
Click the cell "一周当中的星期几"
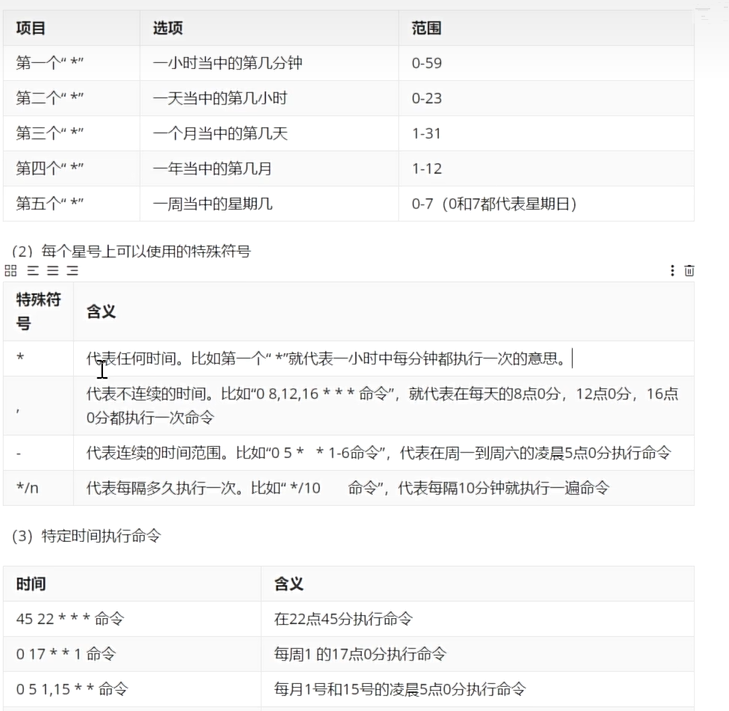tap(269, 204)
